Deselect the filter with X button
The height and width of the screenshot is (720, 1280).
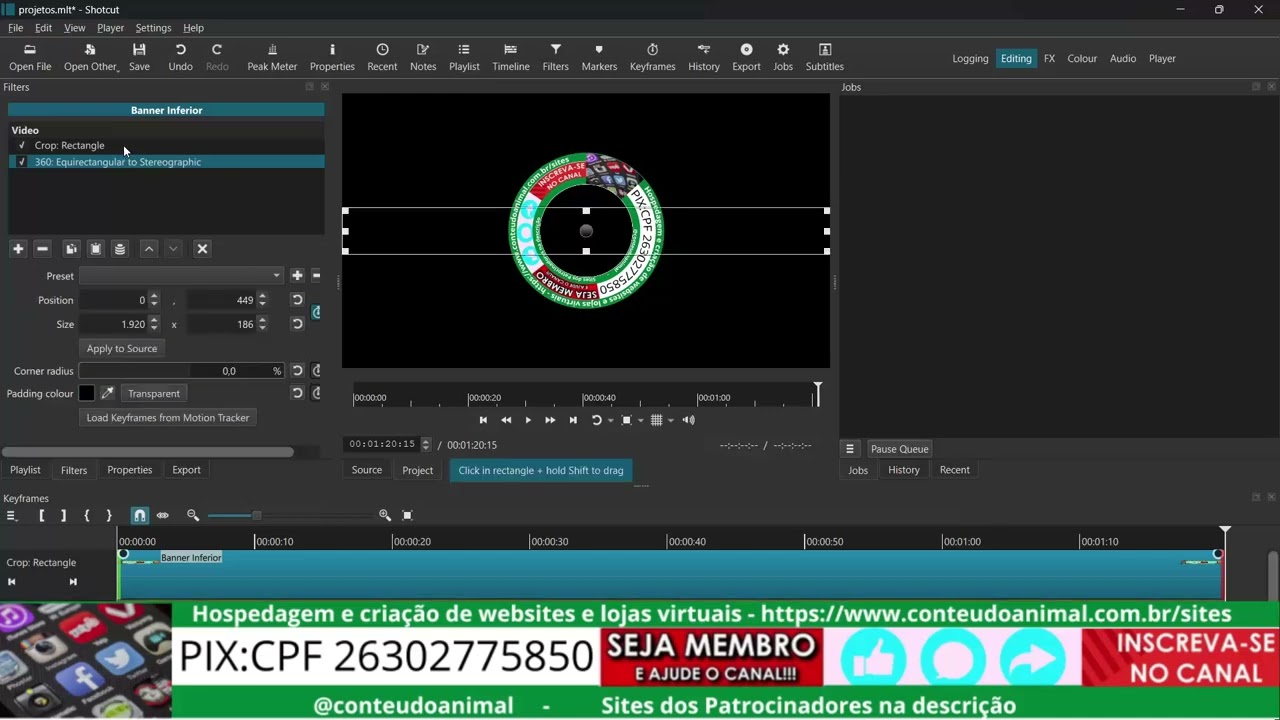click(202, 249)
